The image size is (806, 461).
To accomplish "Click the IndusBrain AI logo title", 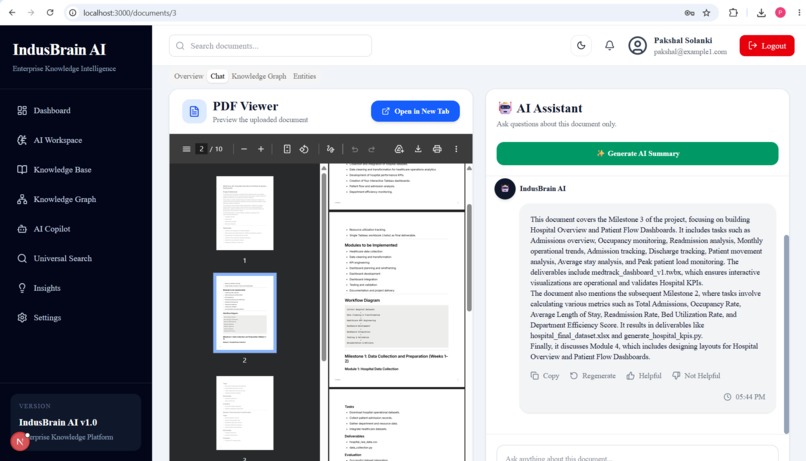I will [x=59, y=50].
